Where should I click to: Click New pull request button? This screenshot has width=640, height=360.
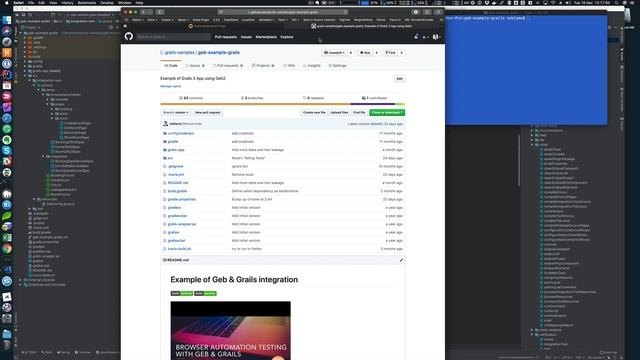point(207,112)
